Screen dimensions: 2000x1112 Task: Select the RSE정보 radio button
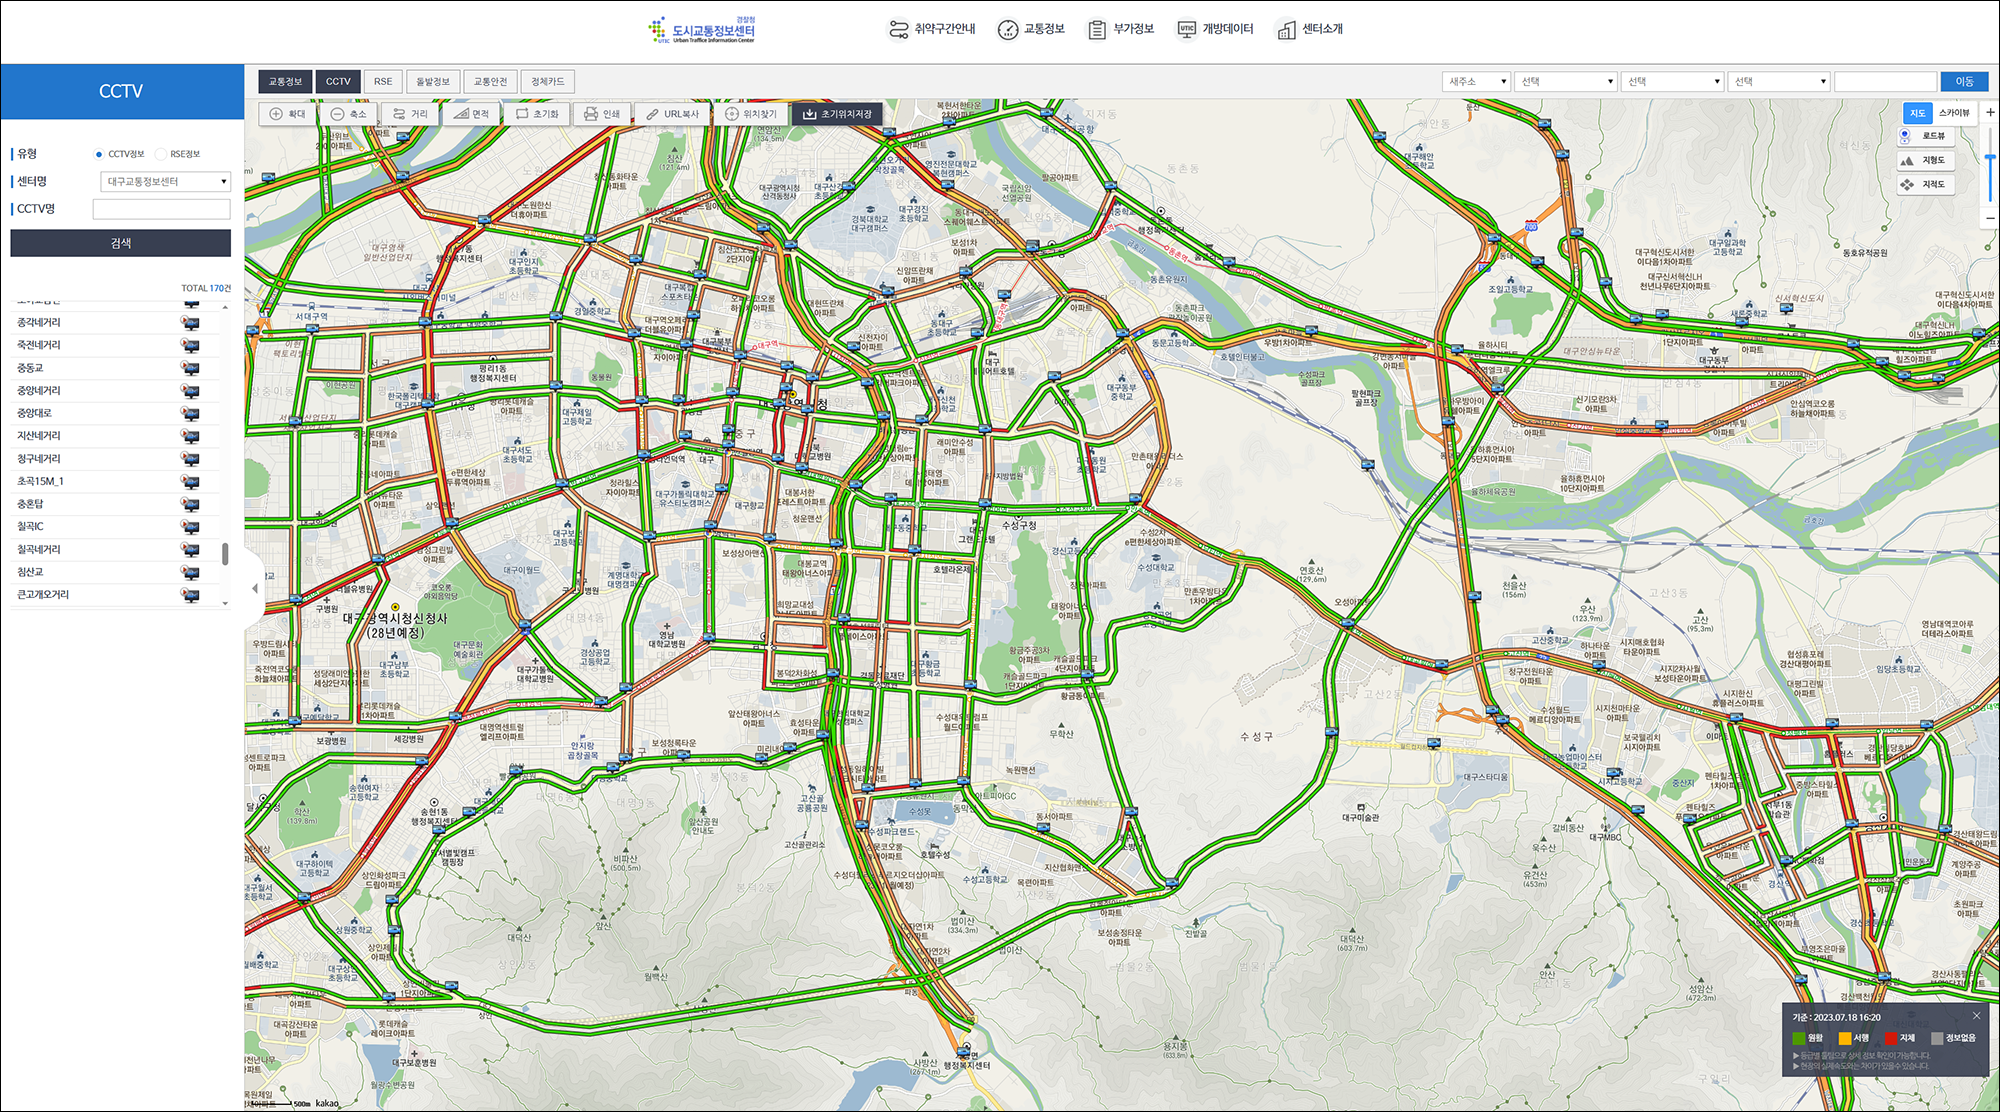coord(161,154)
